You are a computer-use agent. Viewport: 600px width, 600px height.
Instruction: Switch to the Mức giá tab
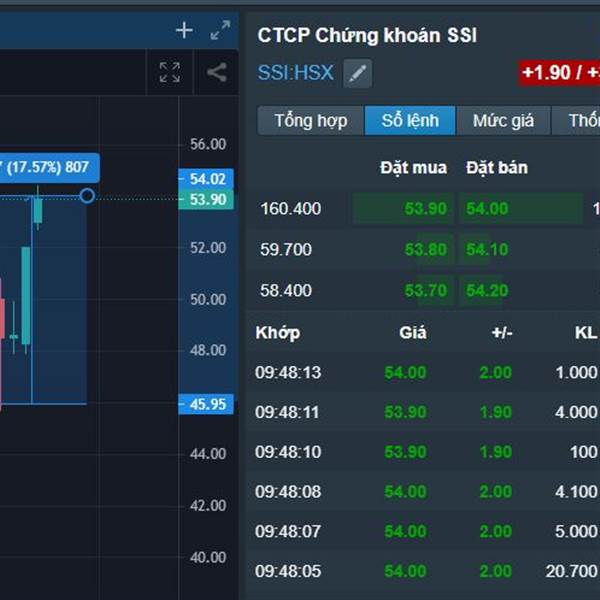tap(503, 121)
